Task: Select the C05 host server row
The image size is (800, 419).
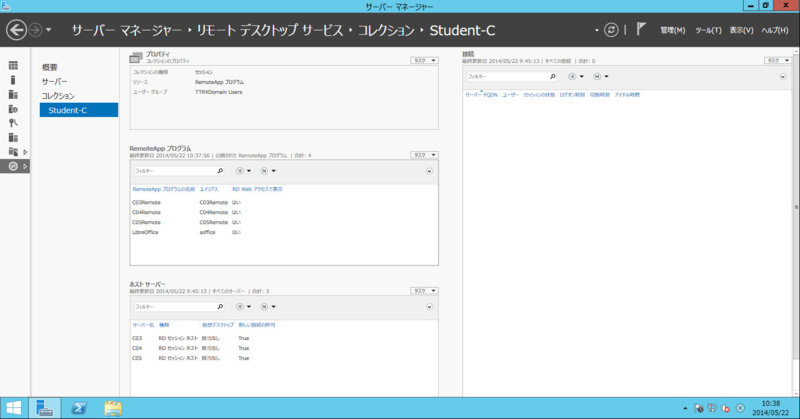Action: (284, 358)
